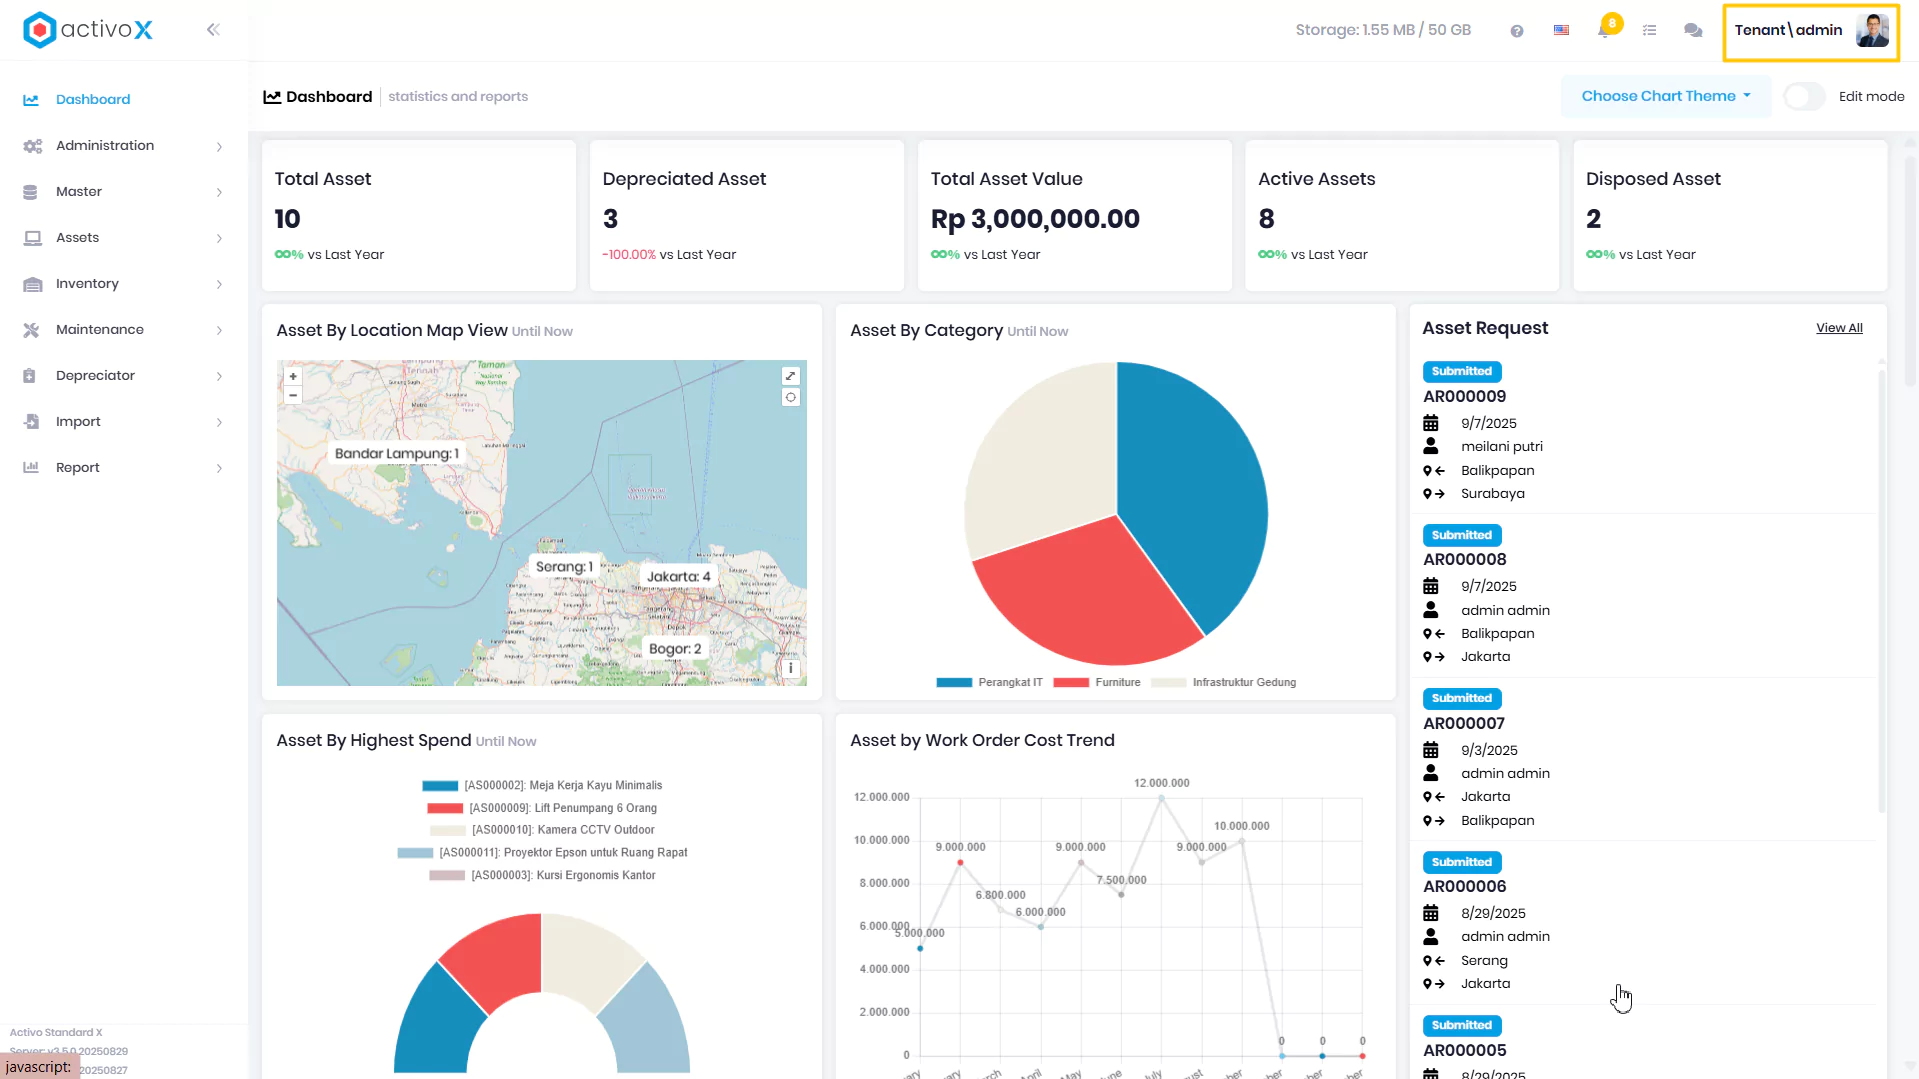This screenshot has width=1919, height=1079.
Task: Open the task list icon in header
Action: click(x=1649, y=30)
